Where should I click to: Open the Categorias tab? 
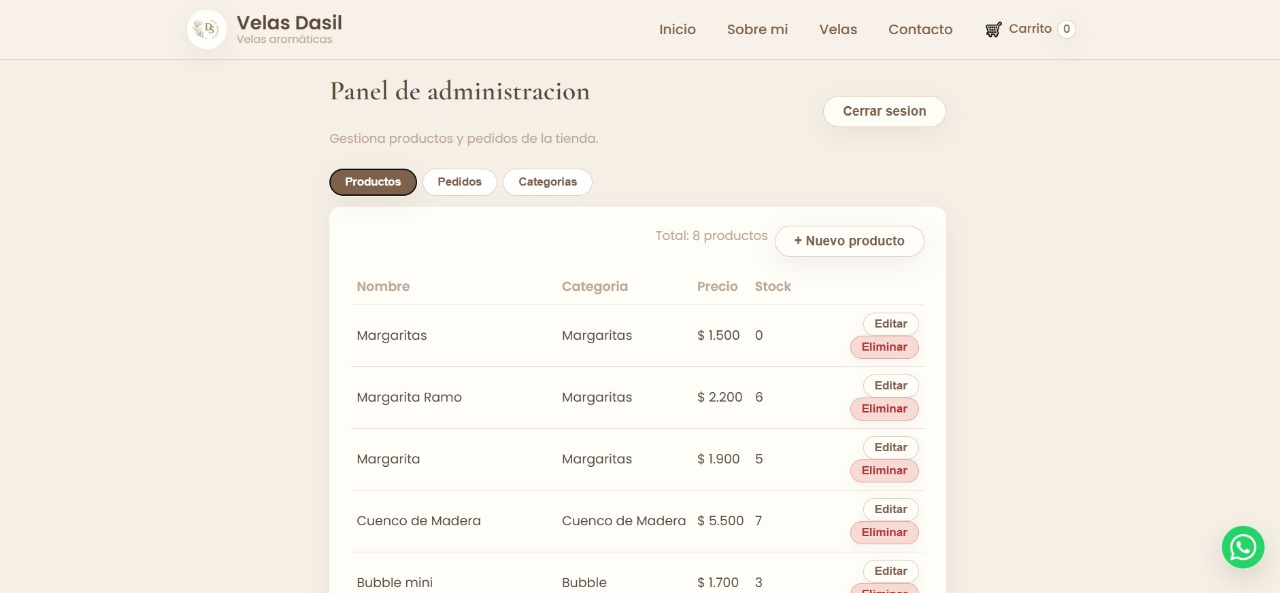pos(547,181)
